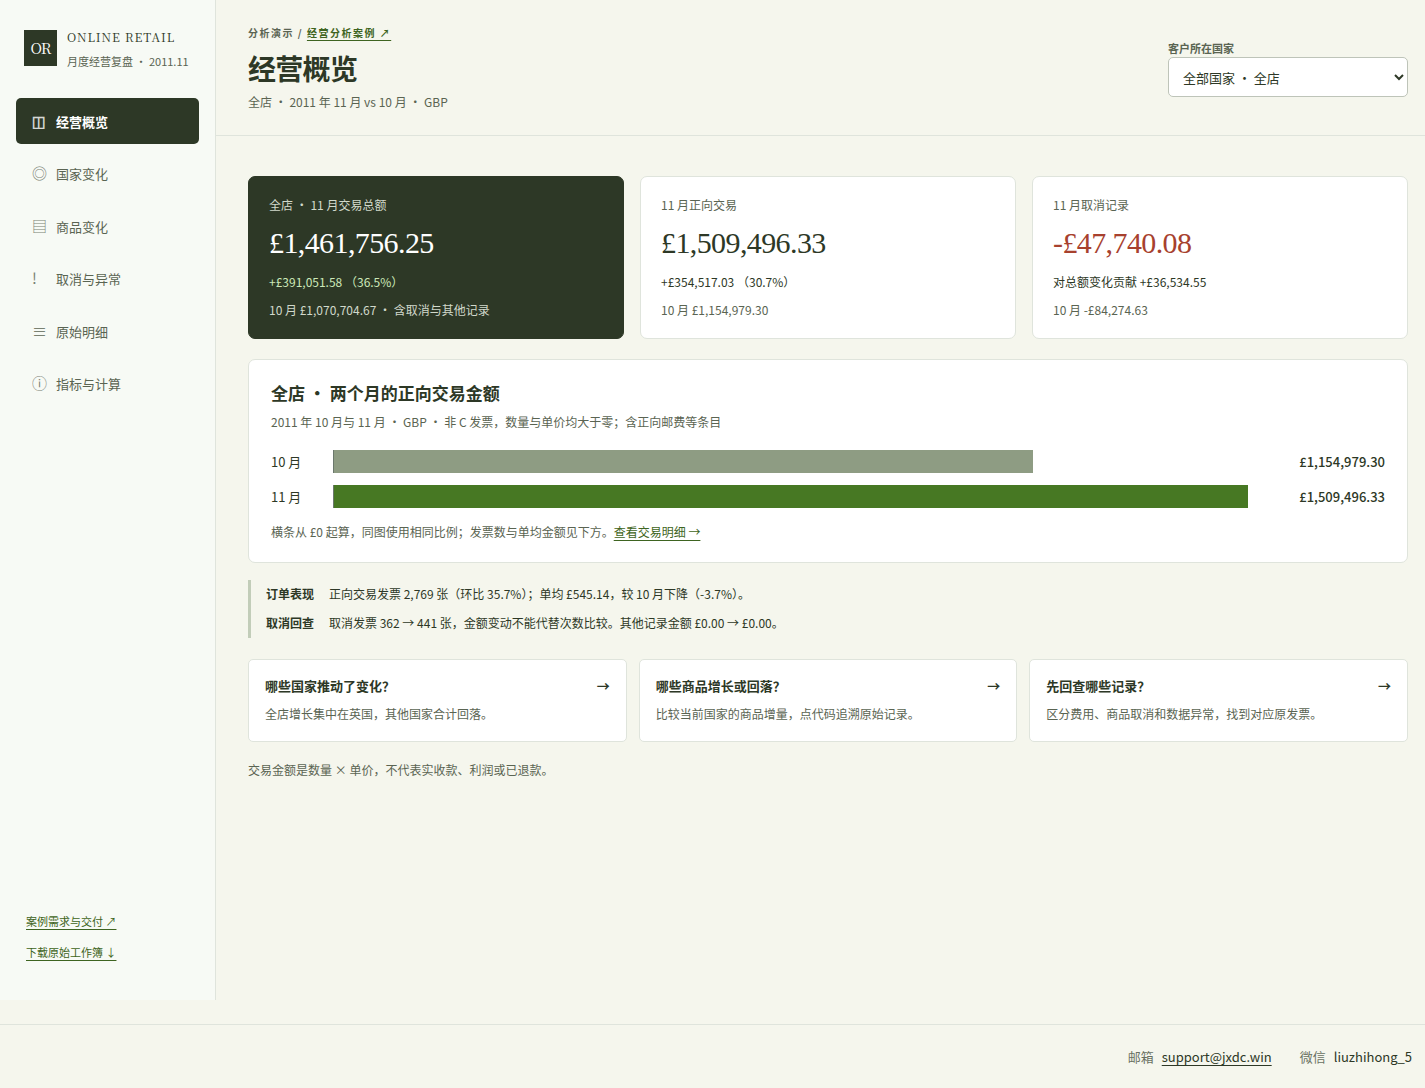This screenshot has height=1088, width=1425.
Task: Click value £1,509,496.33 in 正向交易 card
Action: click(x=743, y=244)
